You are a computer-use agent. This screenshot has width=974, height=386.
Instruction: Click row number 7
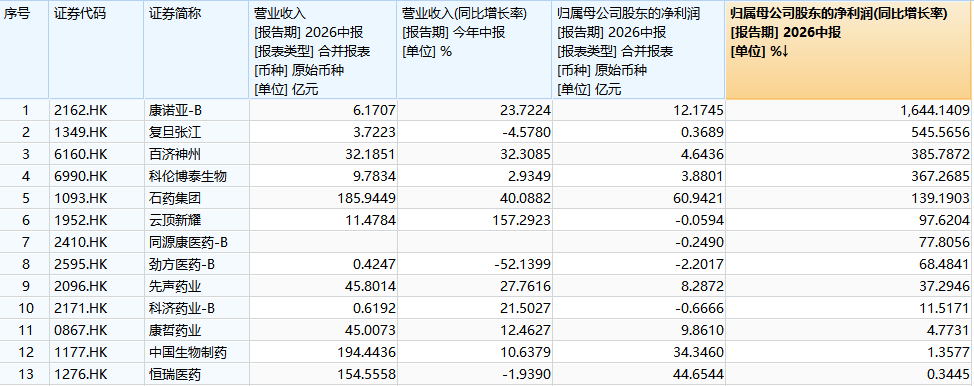pos(25,242)
